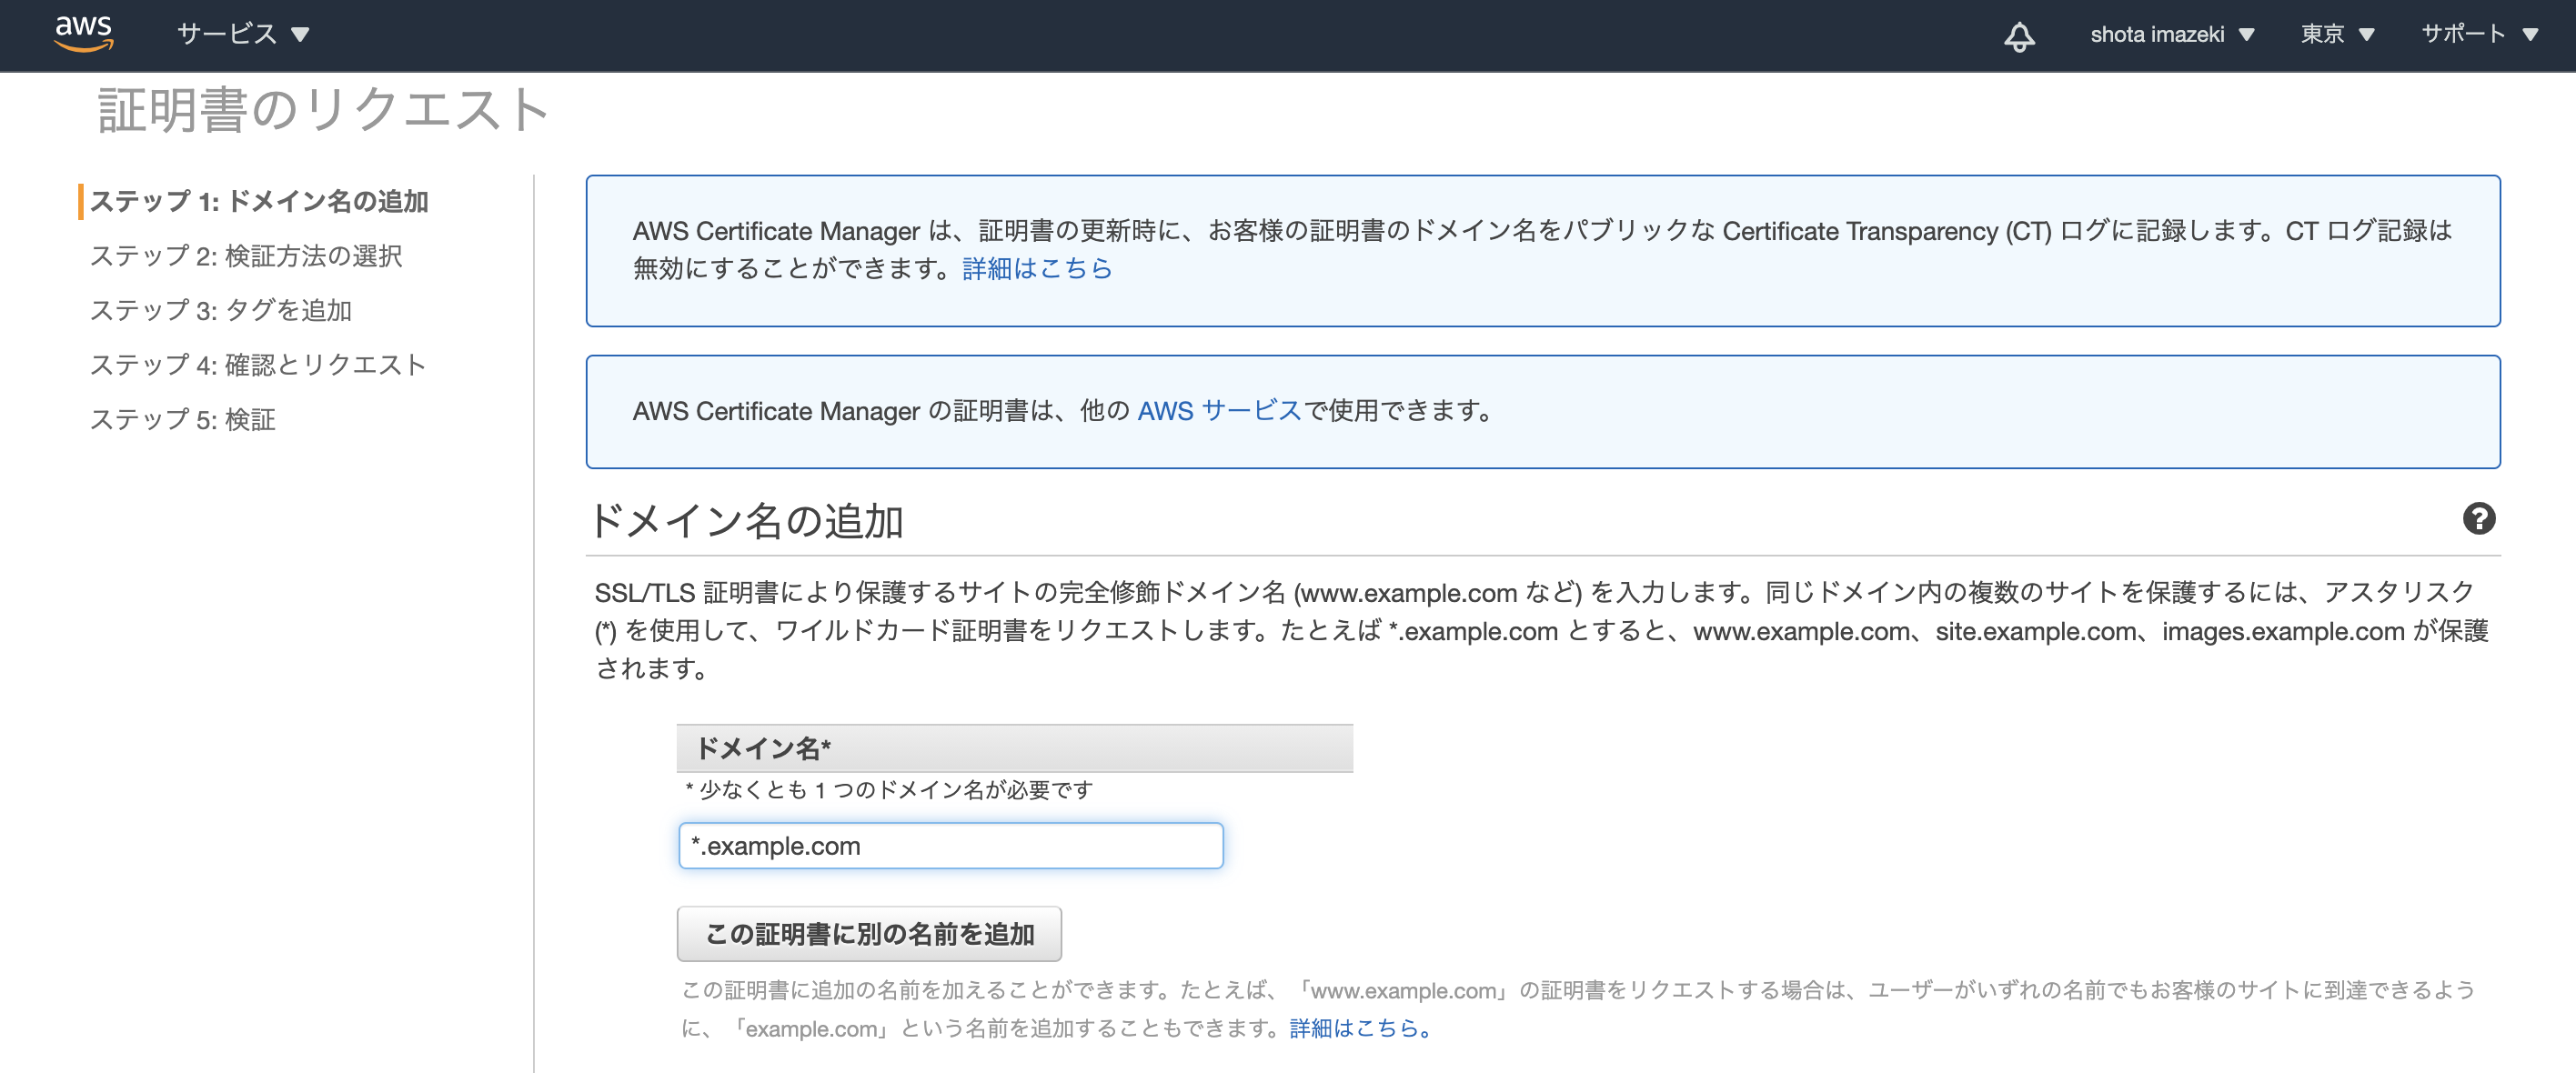This screenshot has width=2576, height=1073.
Task: Click the AWS logo icon
Action: click(x=84, y=33)
